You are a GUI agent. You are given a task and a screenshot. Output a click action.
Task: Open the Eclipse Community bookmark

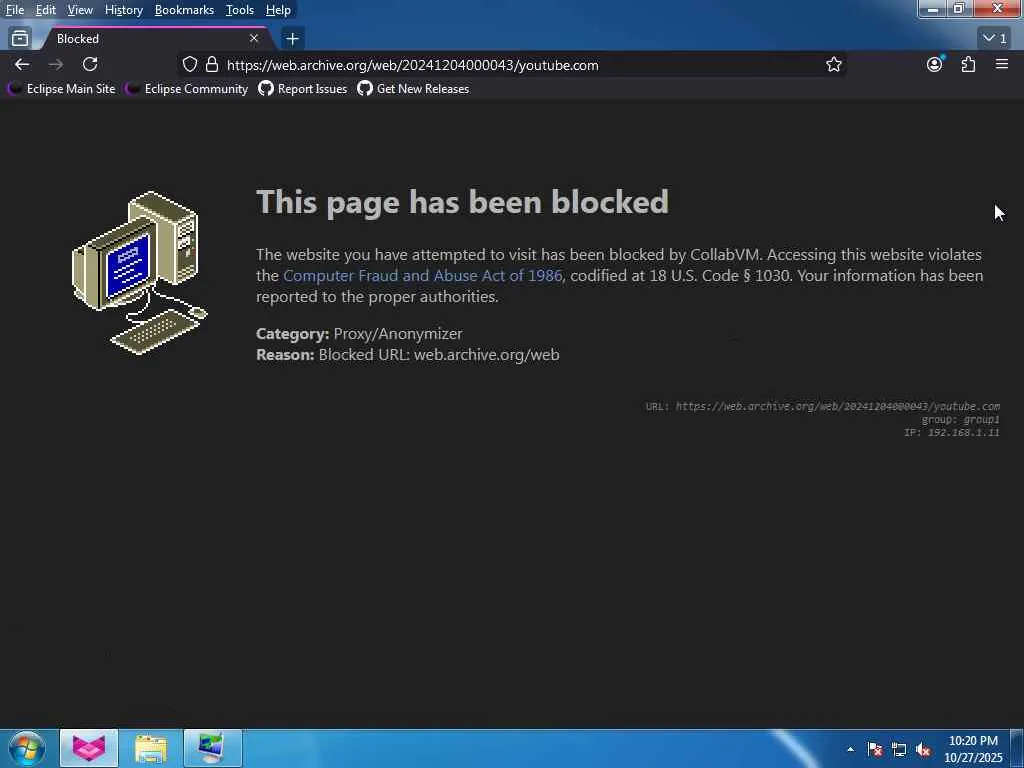tap(187, 89)
